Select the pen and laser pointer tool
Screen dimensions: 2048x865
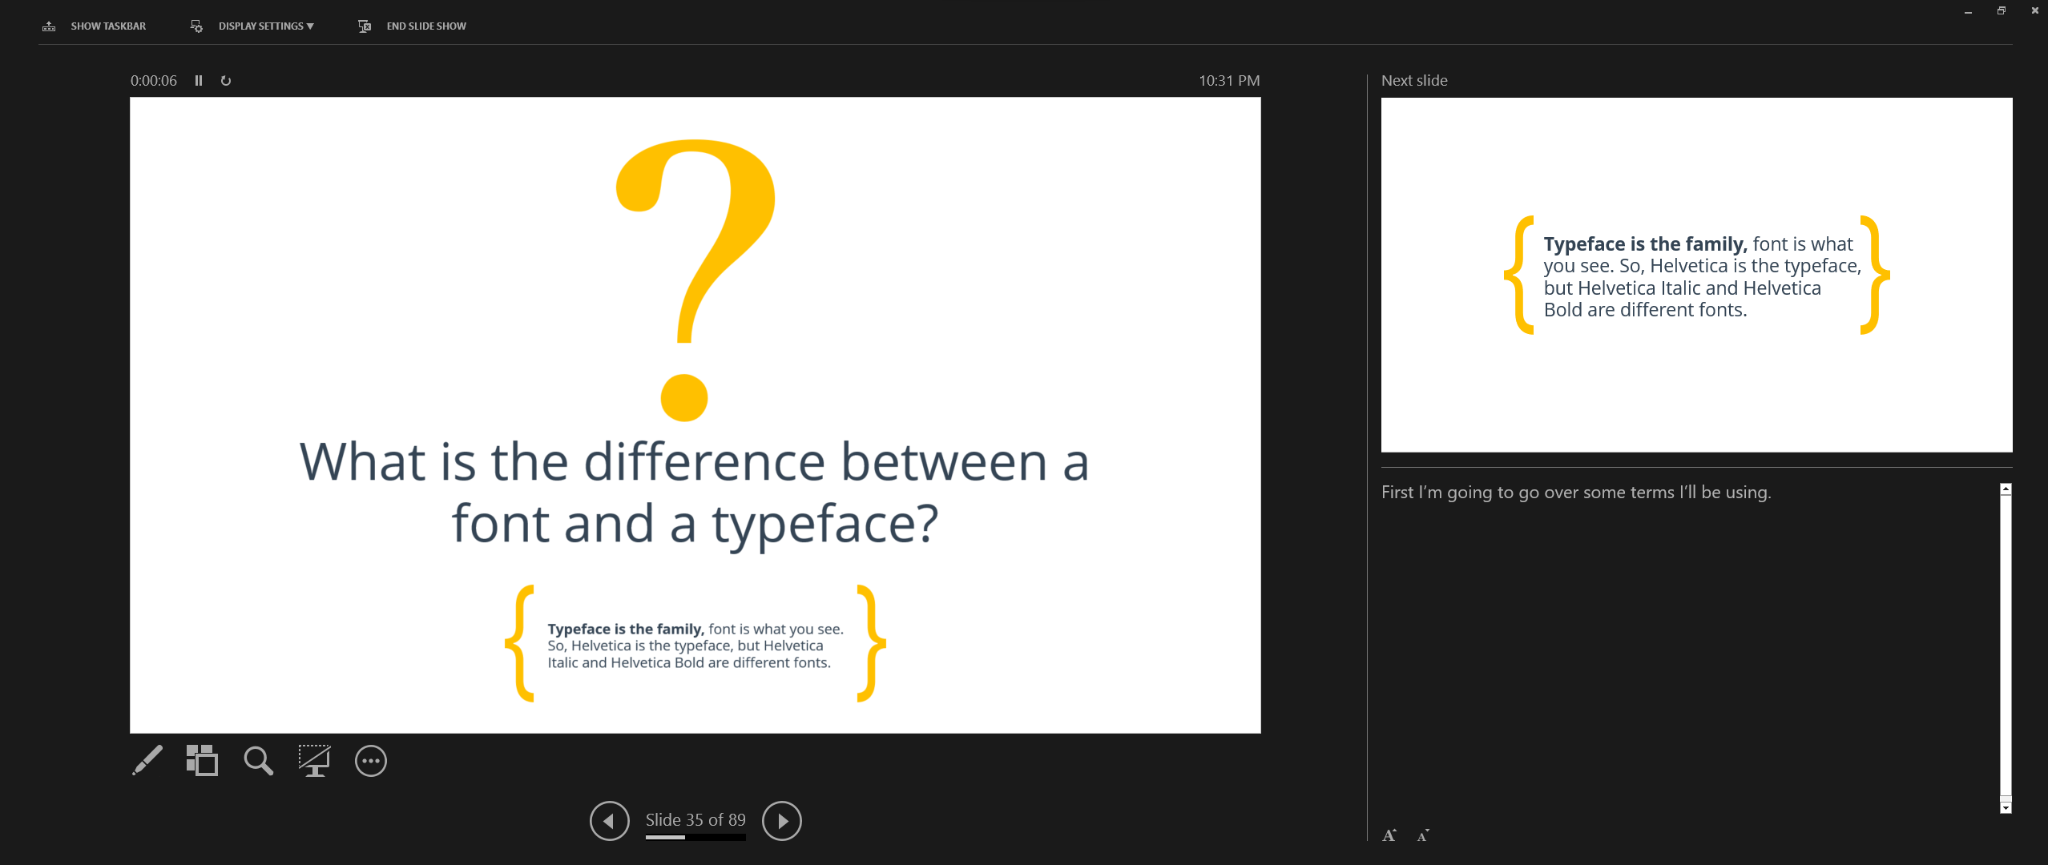tap(147, 761)
